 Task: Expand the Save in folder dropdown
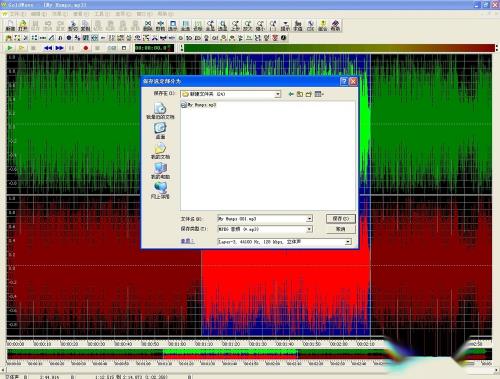point(277,94)
